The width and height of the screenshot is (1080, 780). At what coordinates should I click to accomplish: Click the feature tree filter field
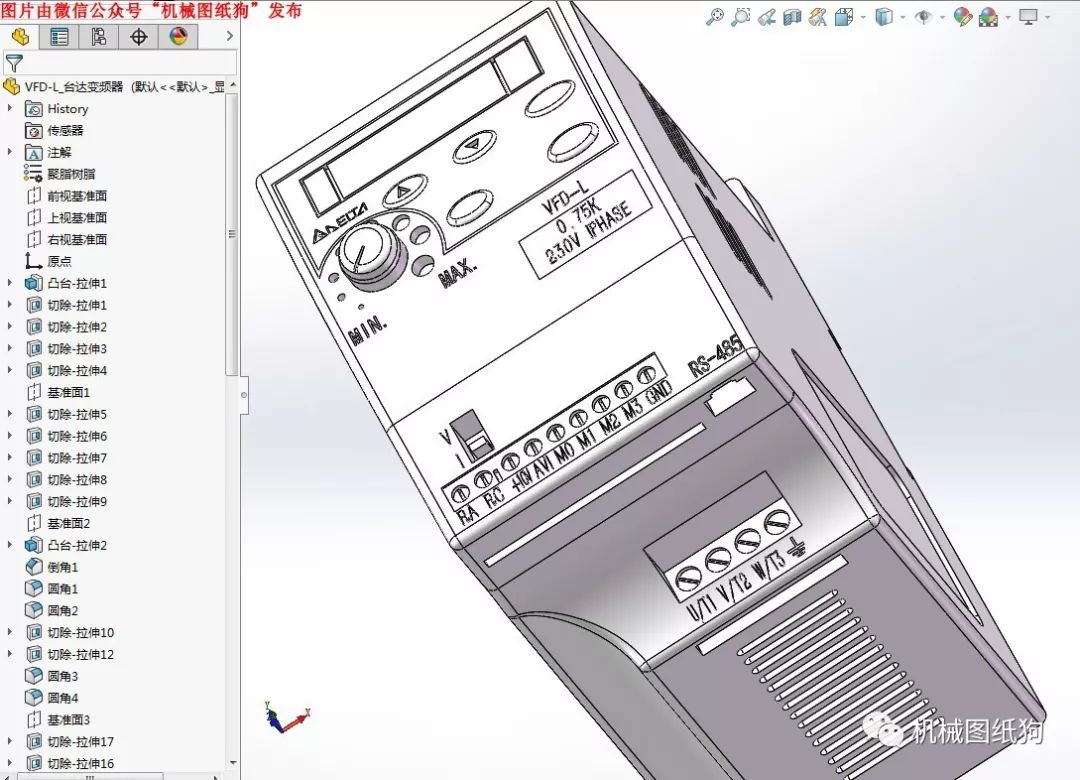[121, 63]
